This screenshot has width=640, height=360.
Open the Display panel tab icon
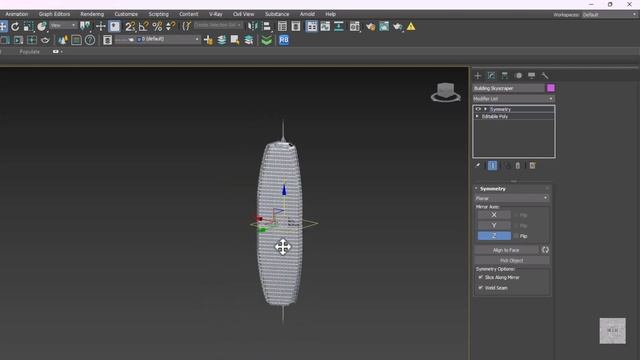point(531,76)
